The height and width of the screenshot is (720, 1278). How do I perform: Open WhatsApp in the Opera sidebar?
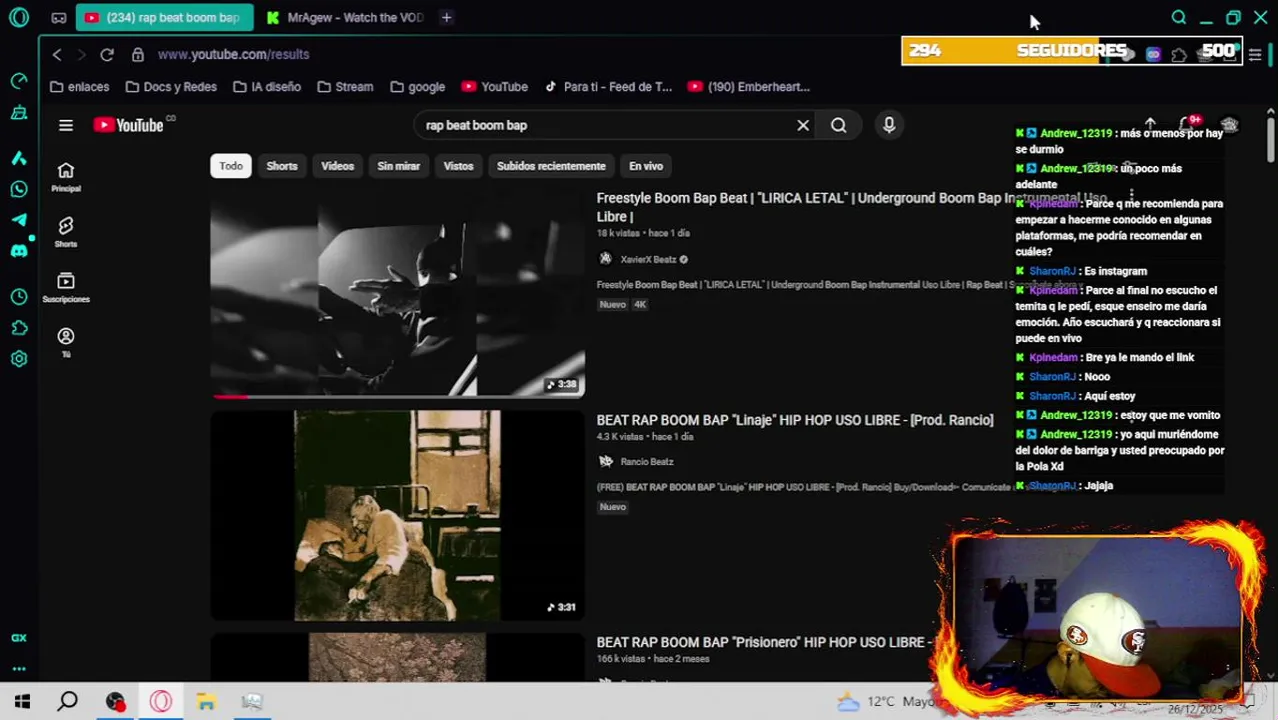(19, 189)
